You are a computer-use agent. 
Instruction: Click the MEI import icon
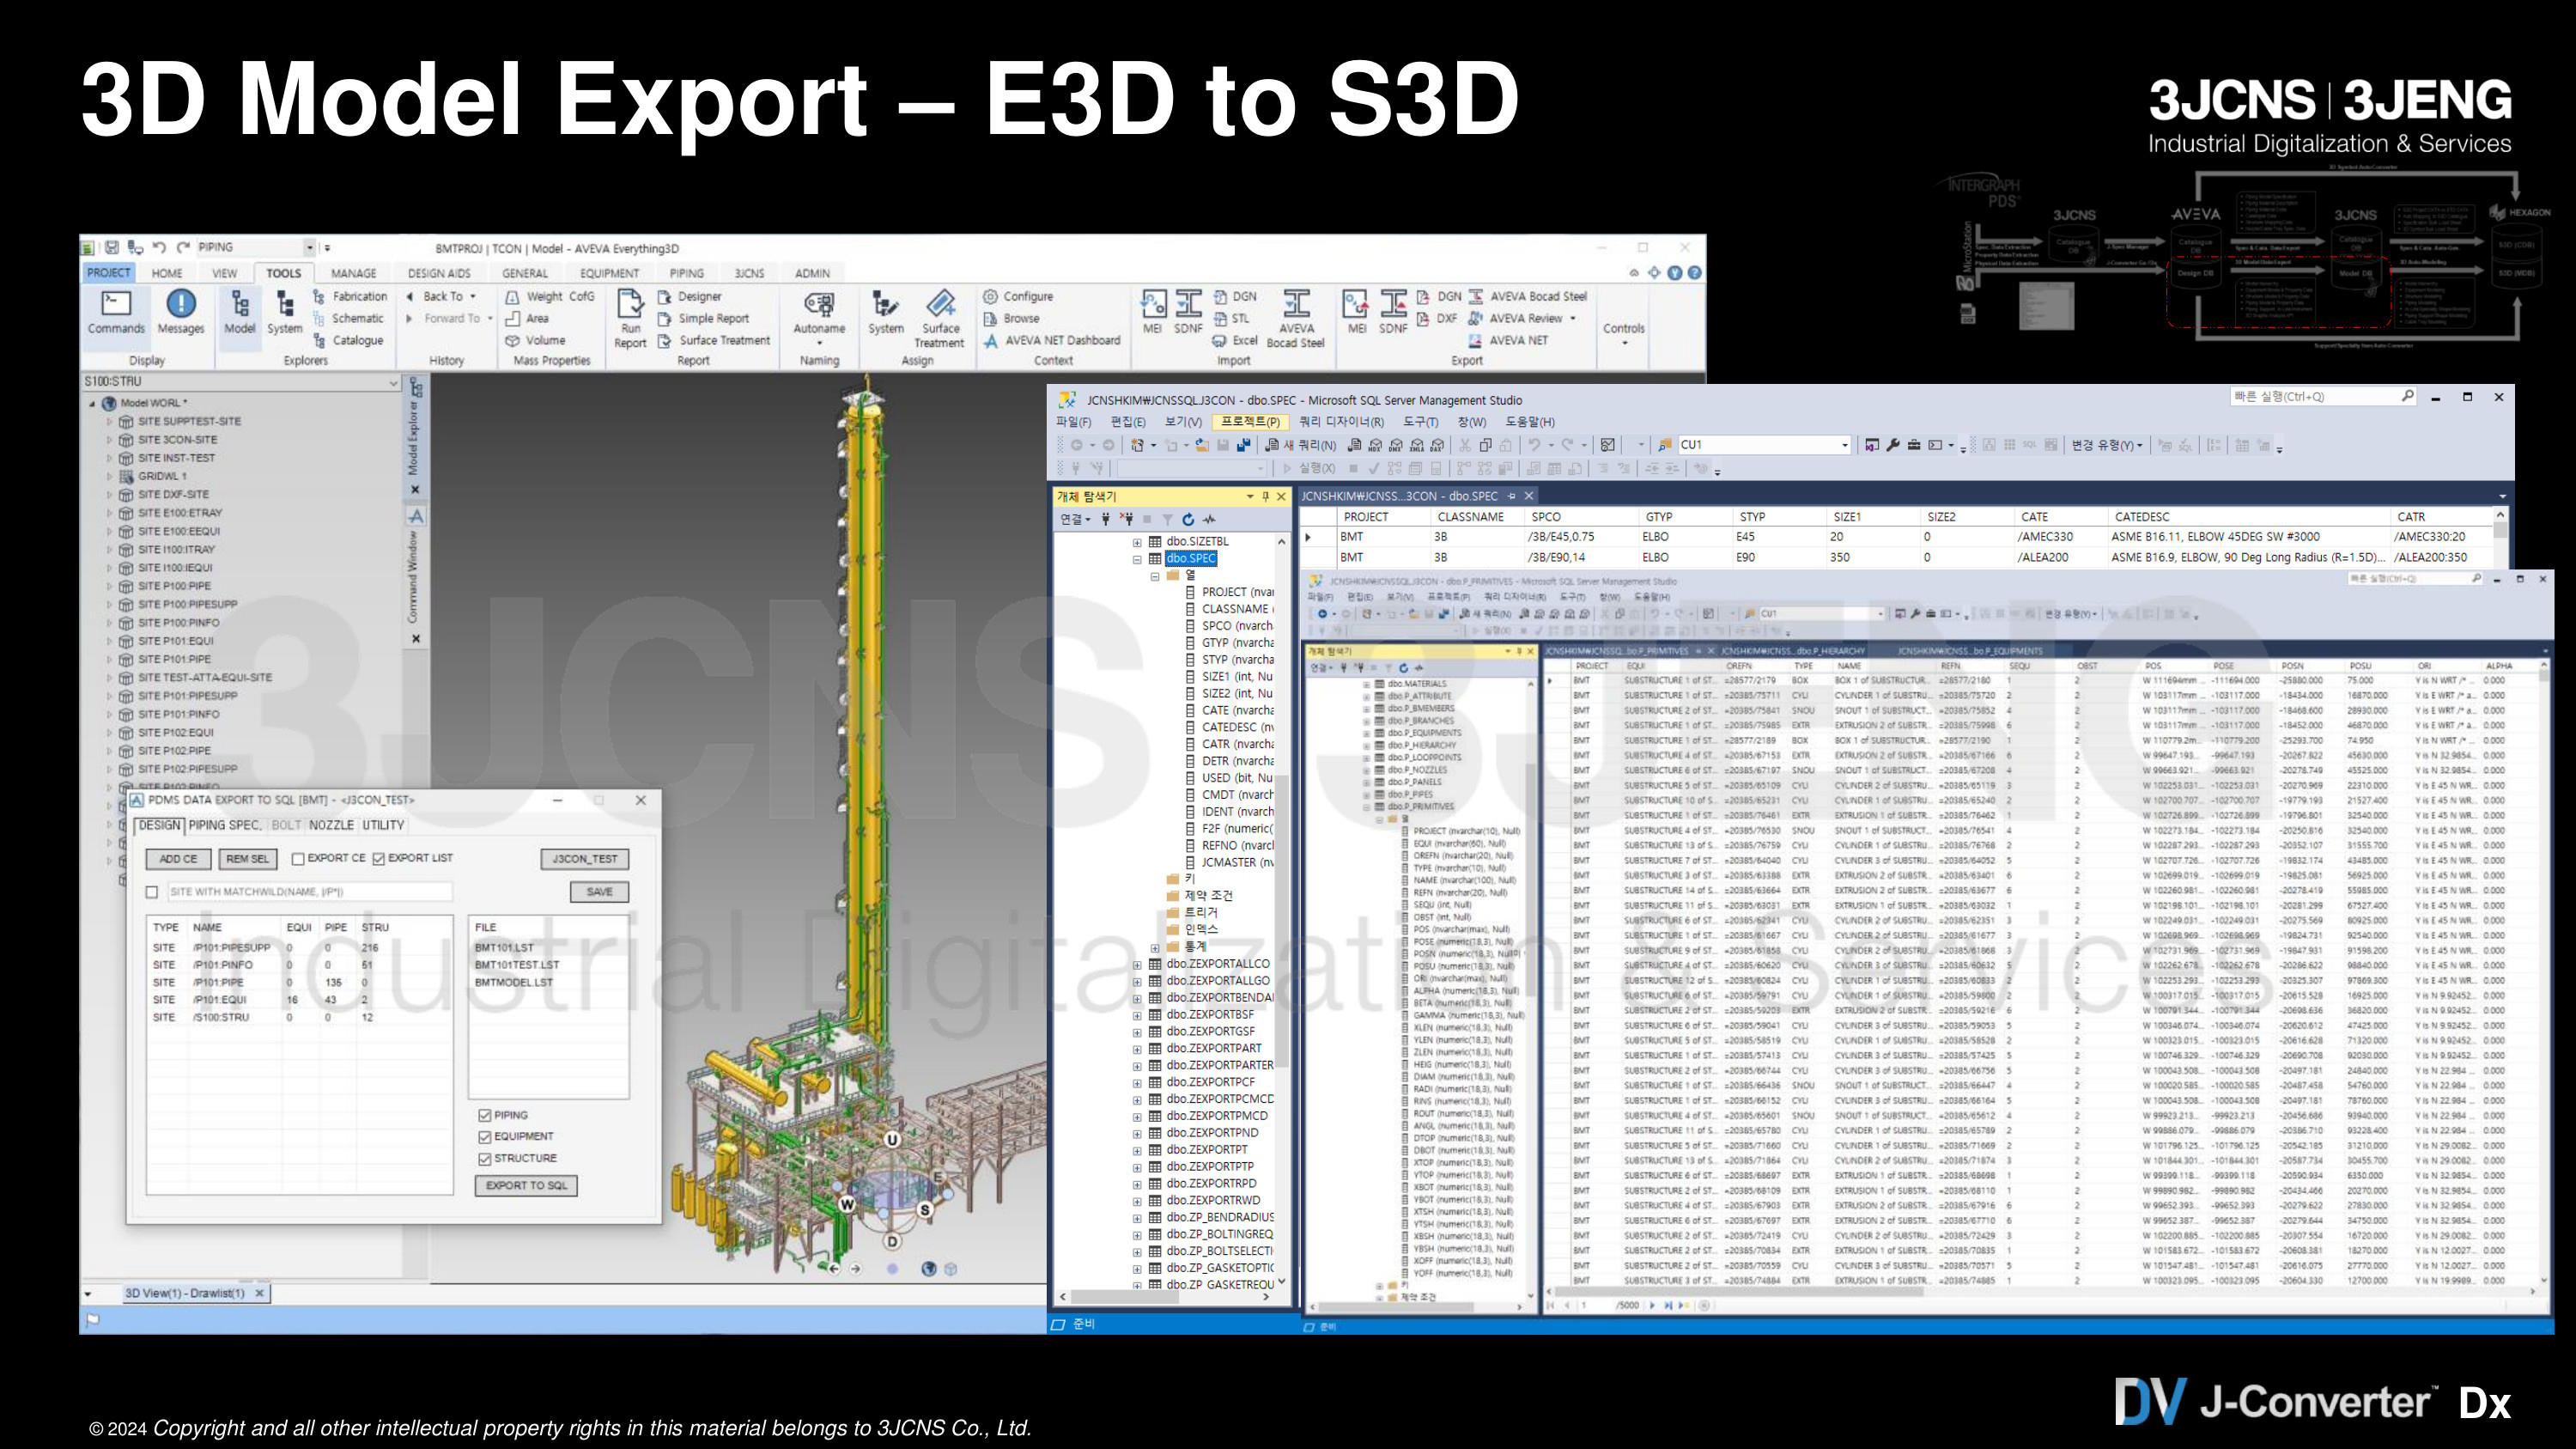1153,312
